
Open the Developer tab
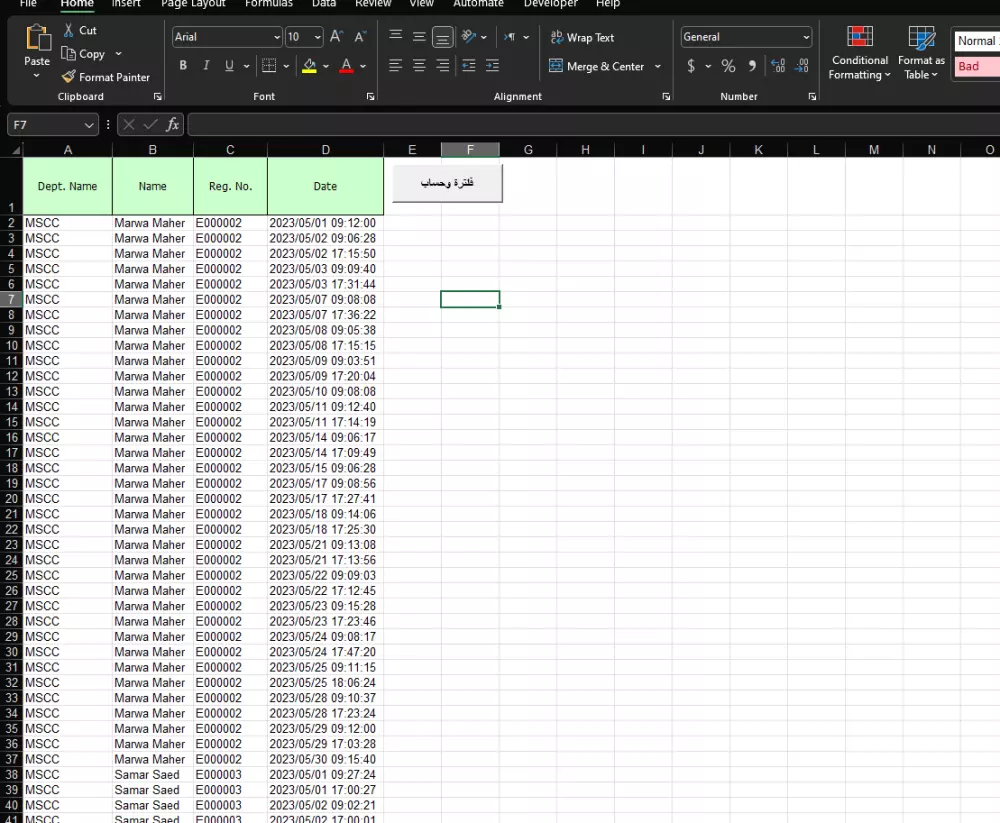coord(550,5)
